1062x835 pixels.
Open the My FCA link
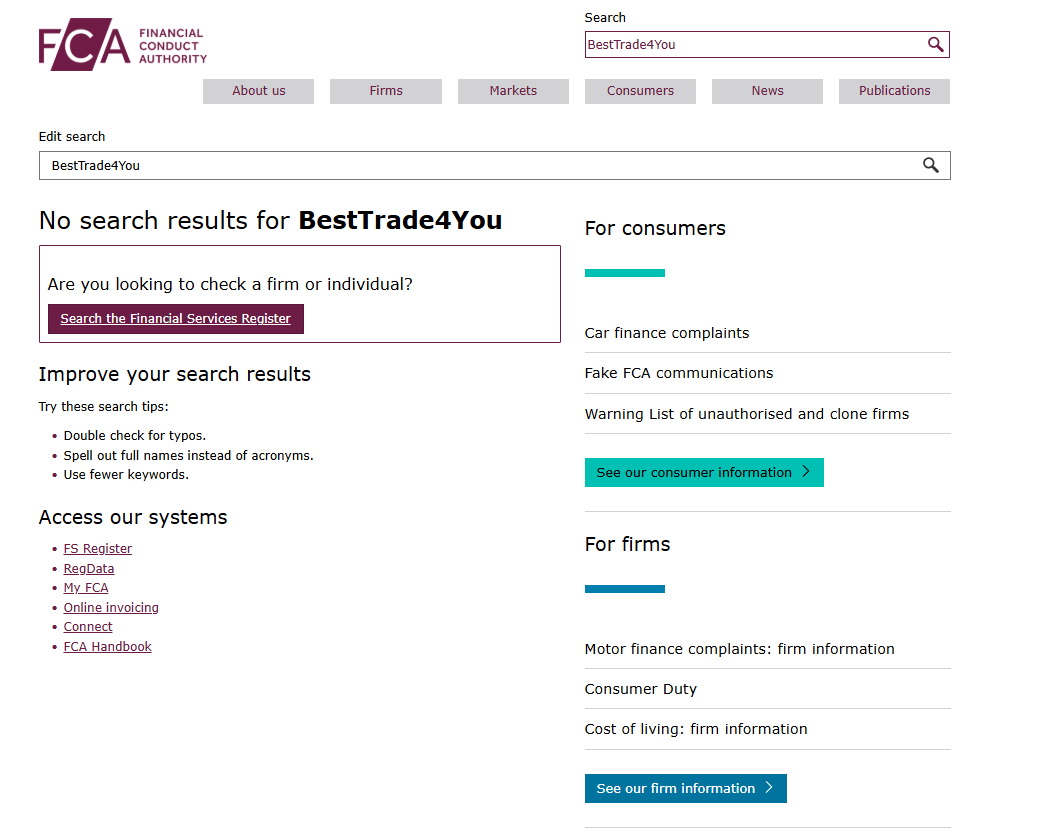pos(86,588)
